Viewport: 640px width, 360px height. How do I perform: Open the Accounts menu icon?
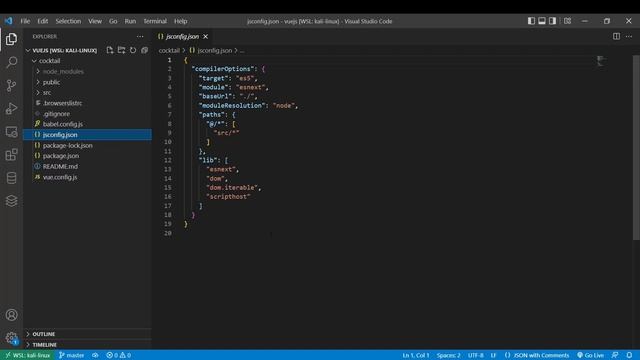click(11, 315)
